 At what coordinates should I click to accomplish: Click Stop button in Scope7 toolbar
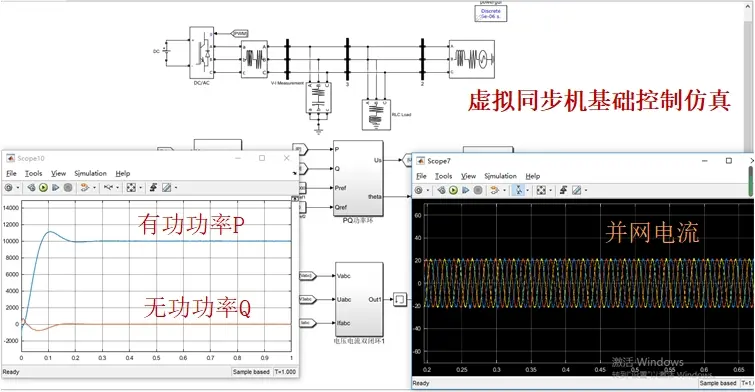tap(478, 190)
